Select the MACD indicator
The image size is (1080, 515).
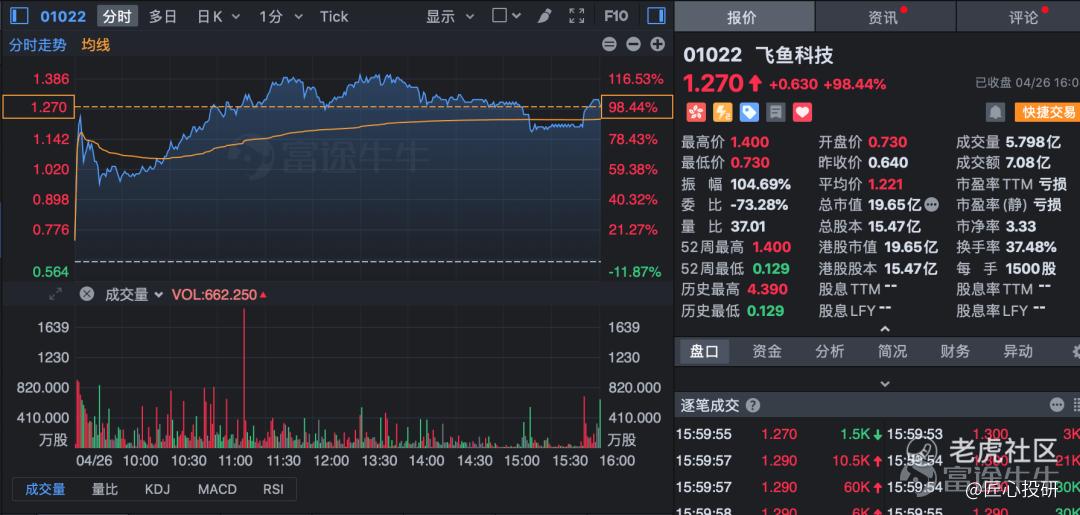pyautogui.click(x=217, y=490)
